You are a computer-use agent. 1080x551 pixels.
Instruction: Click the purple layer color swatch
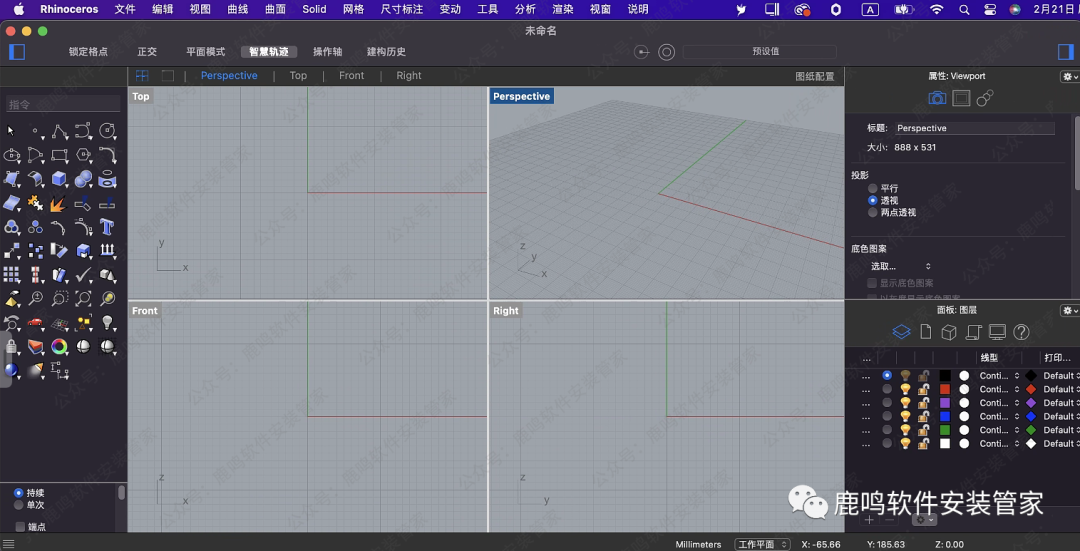click(x=945, y=403)
